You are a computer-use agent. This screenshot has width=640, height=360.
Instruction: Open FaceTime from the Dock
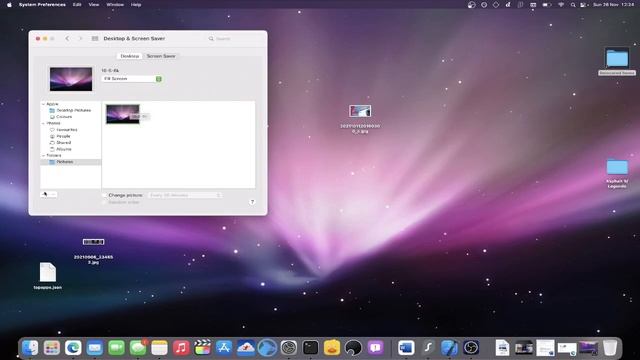pyautogui.click(x=116, y=348)
